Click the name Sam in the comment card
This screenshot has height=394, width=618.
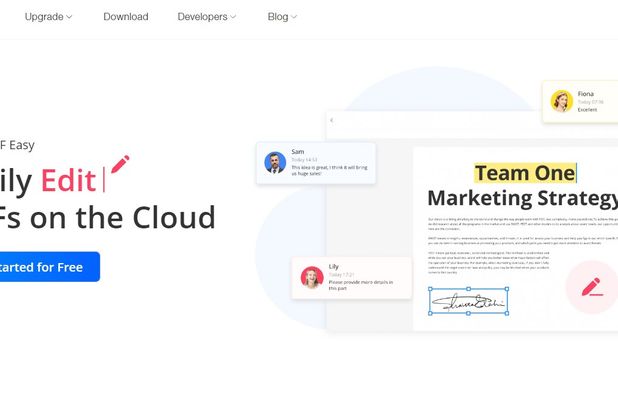click(x=298, y=152)
